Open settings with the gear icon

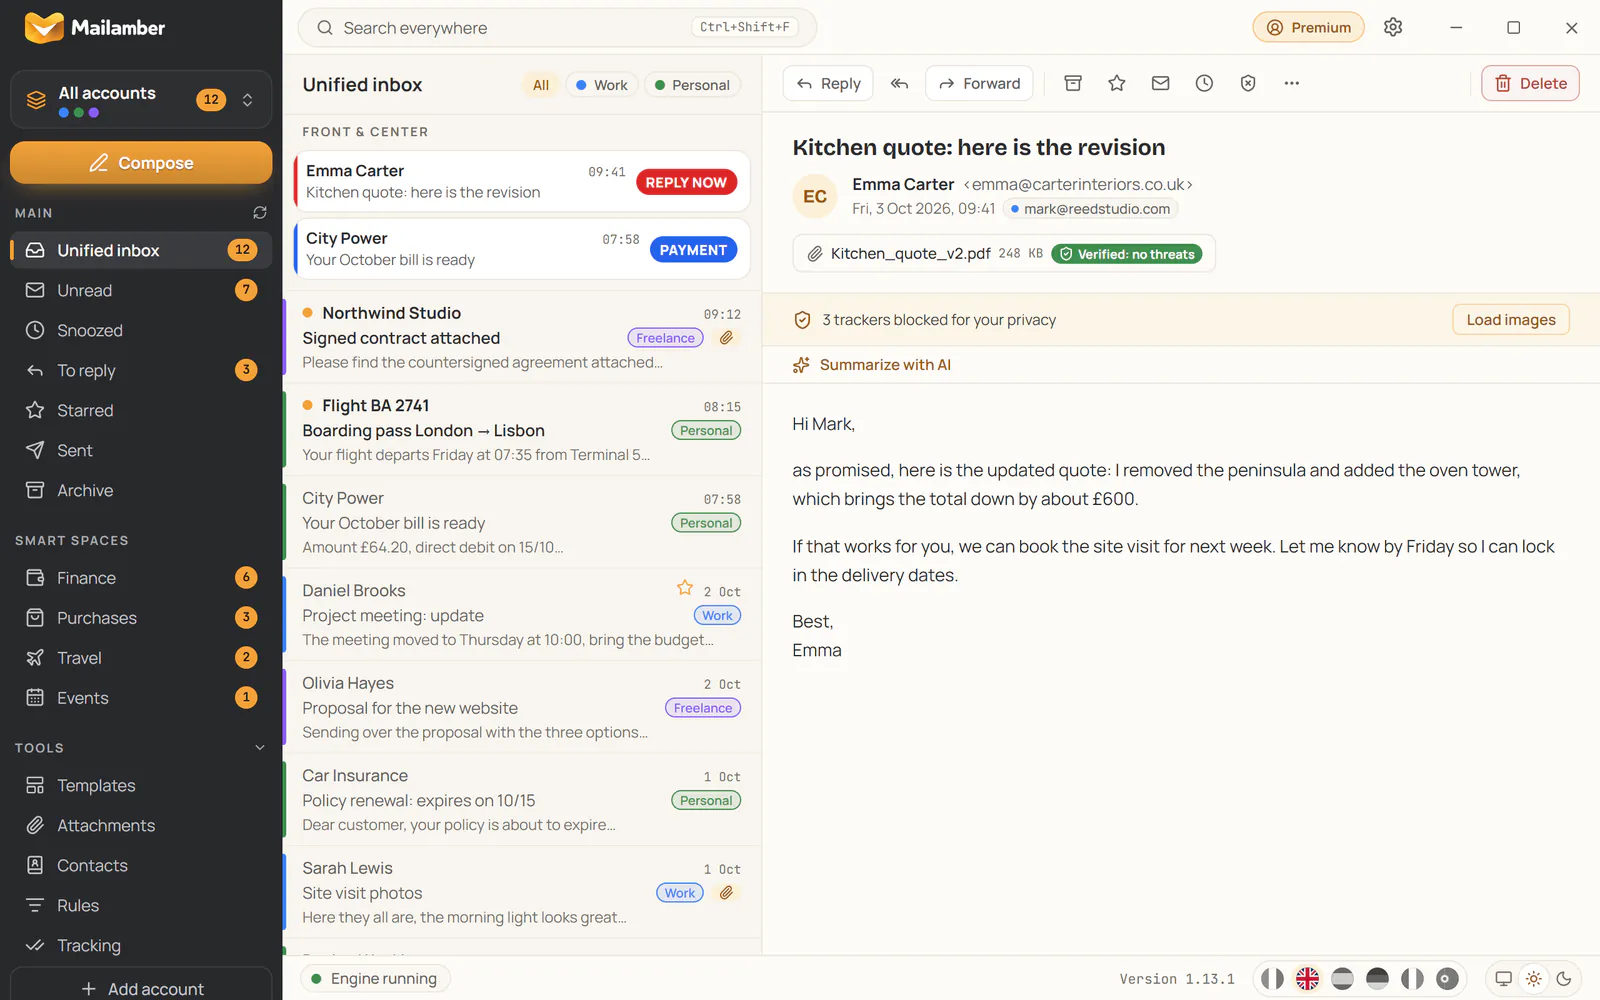[x=1393, y=28]
